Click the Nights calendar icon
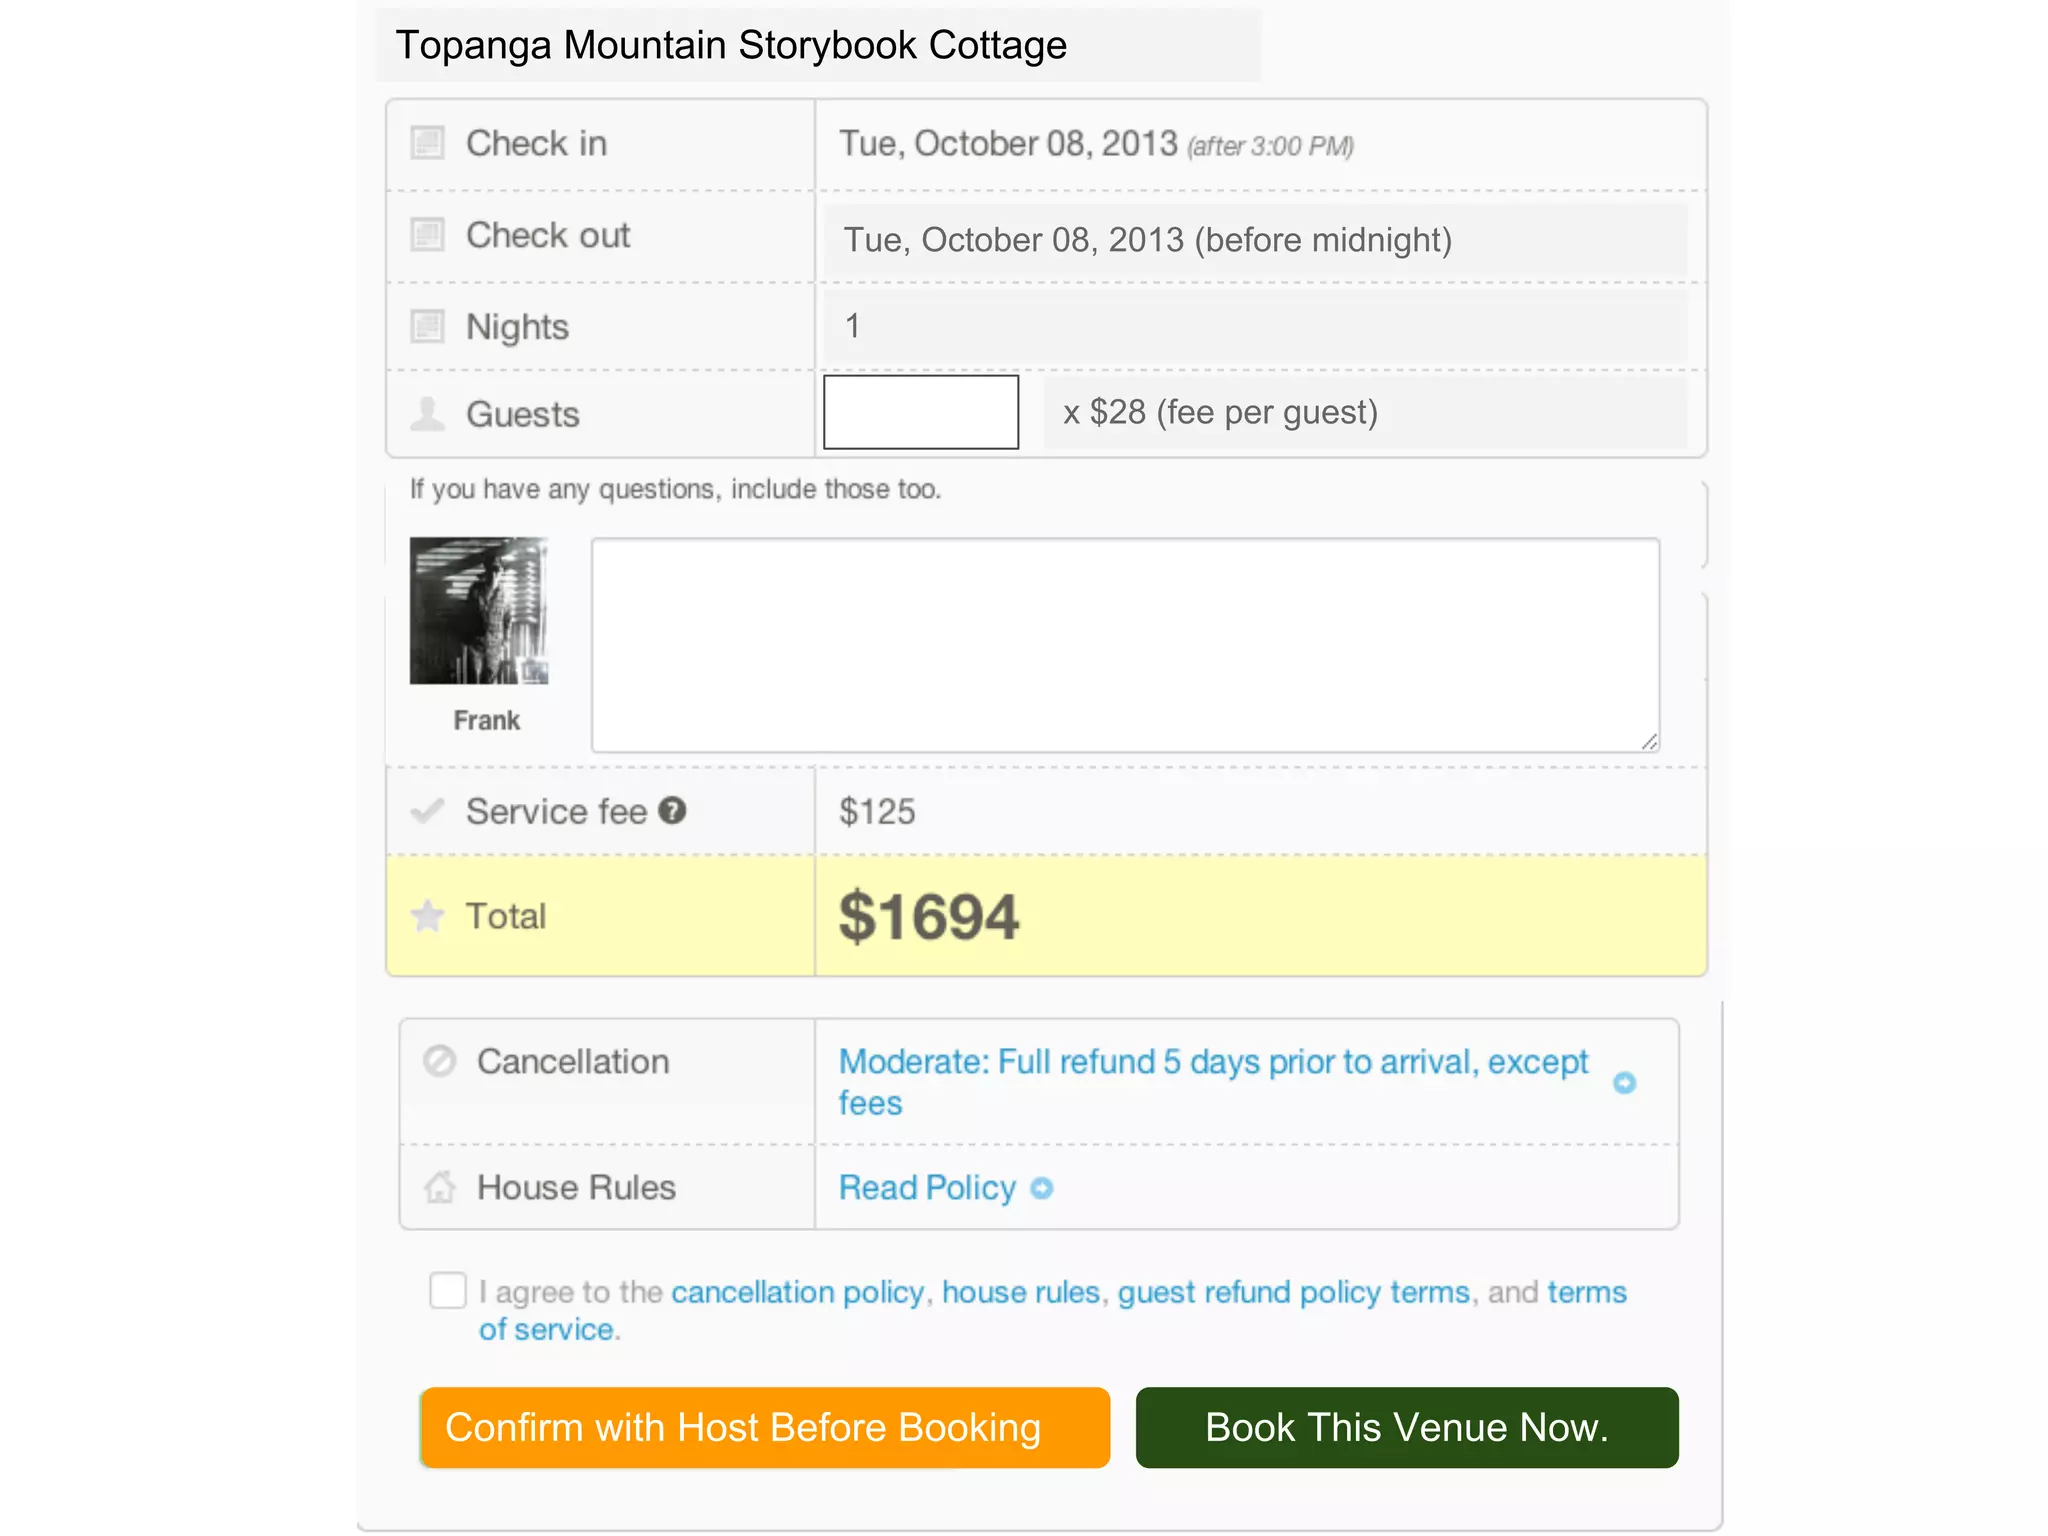 point(427,326)
